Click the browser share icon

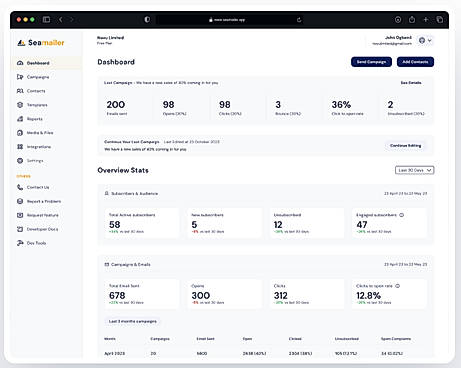pos(412,20)
